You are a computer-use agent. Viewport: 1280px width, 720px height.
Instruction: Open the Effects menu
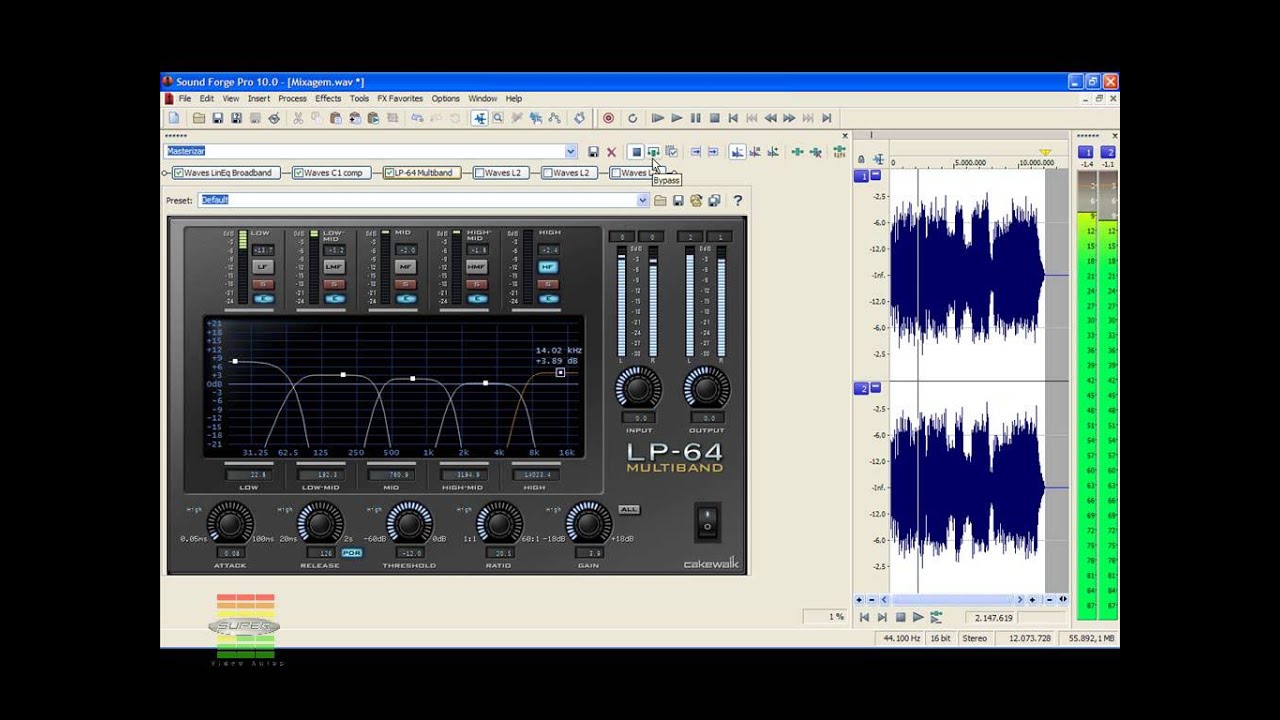tap(328, 99)
